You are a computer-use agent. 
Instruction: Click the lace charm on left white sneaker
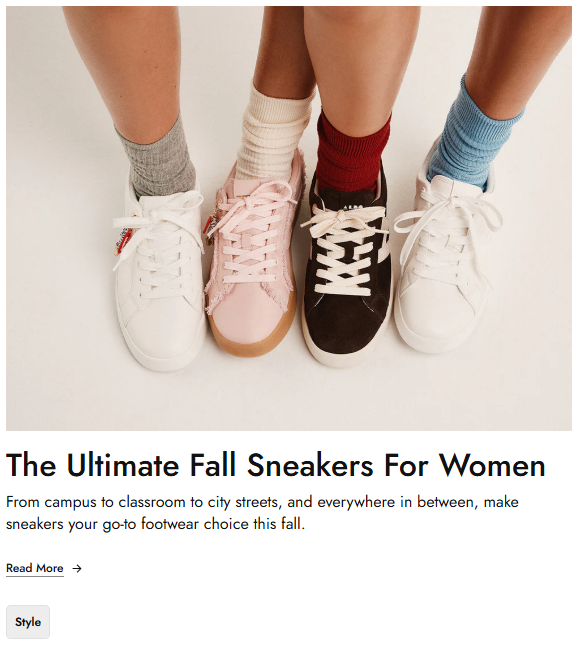click(x=123, y=241)
